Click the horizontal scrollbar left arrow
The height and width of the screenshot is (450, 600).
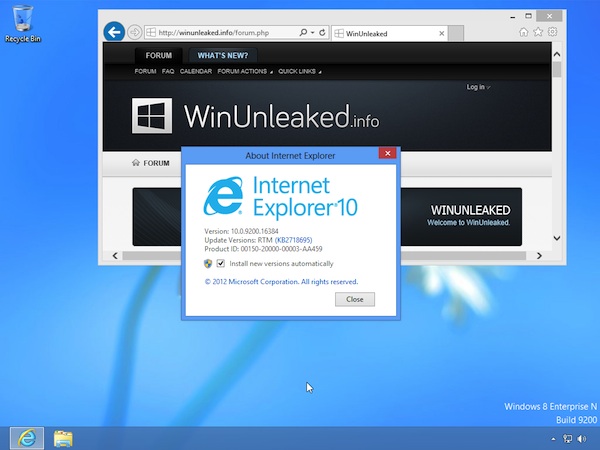click(x=115, y=256)
